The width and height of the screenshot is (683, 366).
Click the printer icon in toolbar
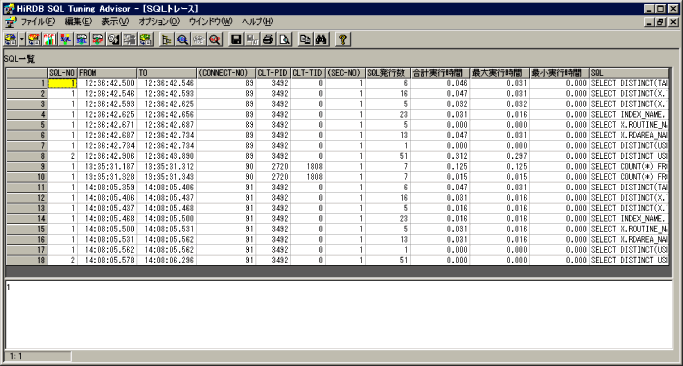(x=268, y=40)
